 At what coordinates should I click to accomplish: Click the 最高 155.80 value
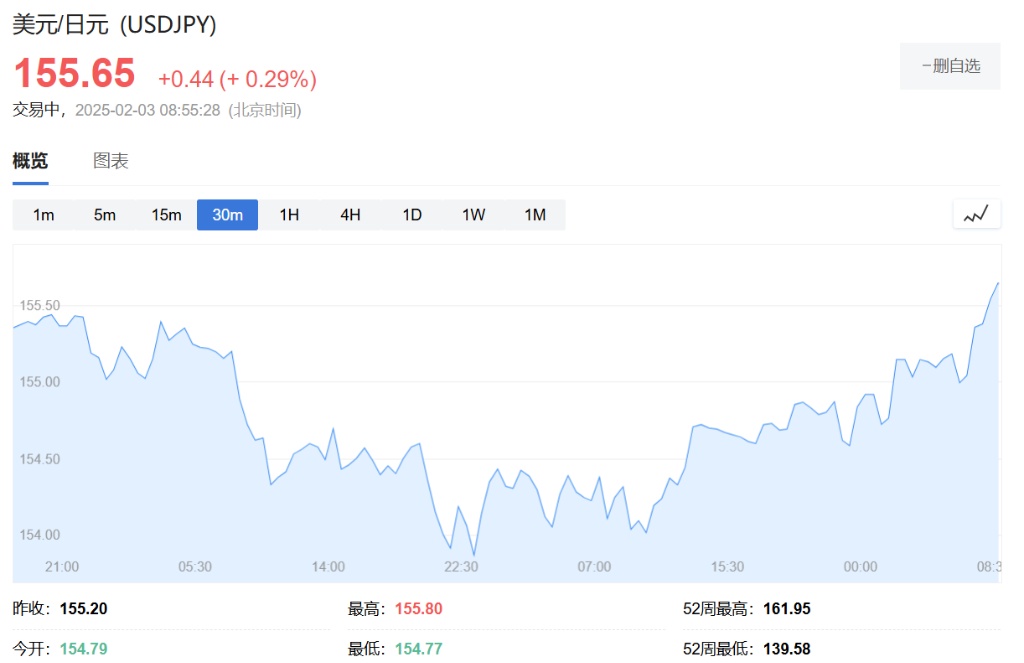[x=419, y=609]
